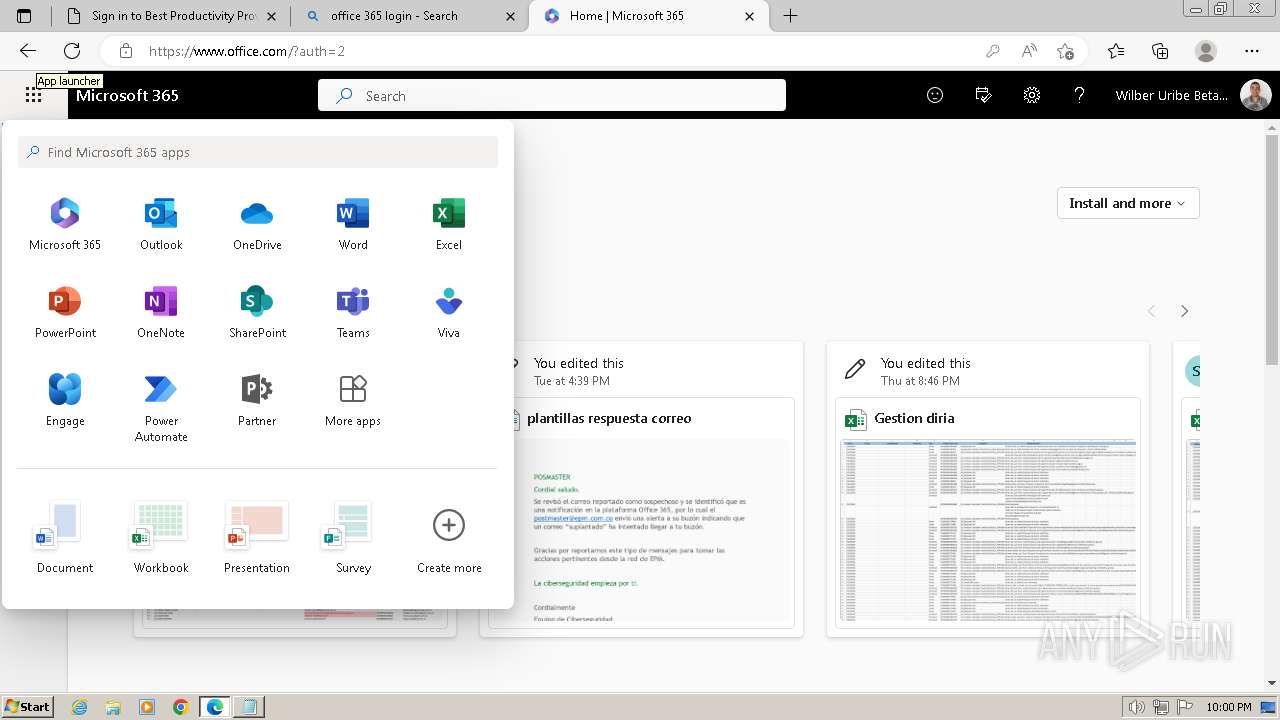Open Viva from the app launcher

[449, 313]
